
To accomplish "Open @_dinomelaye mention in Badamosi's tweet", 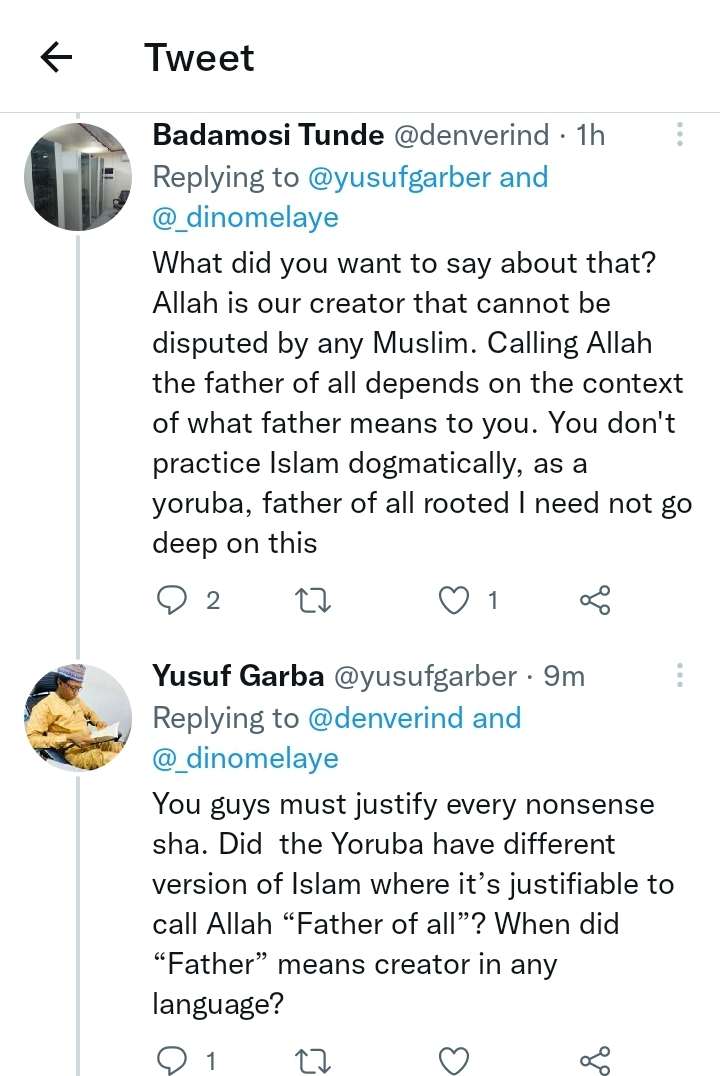I will [245, 218].
